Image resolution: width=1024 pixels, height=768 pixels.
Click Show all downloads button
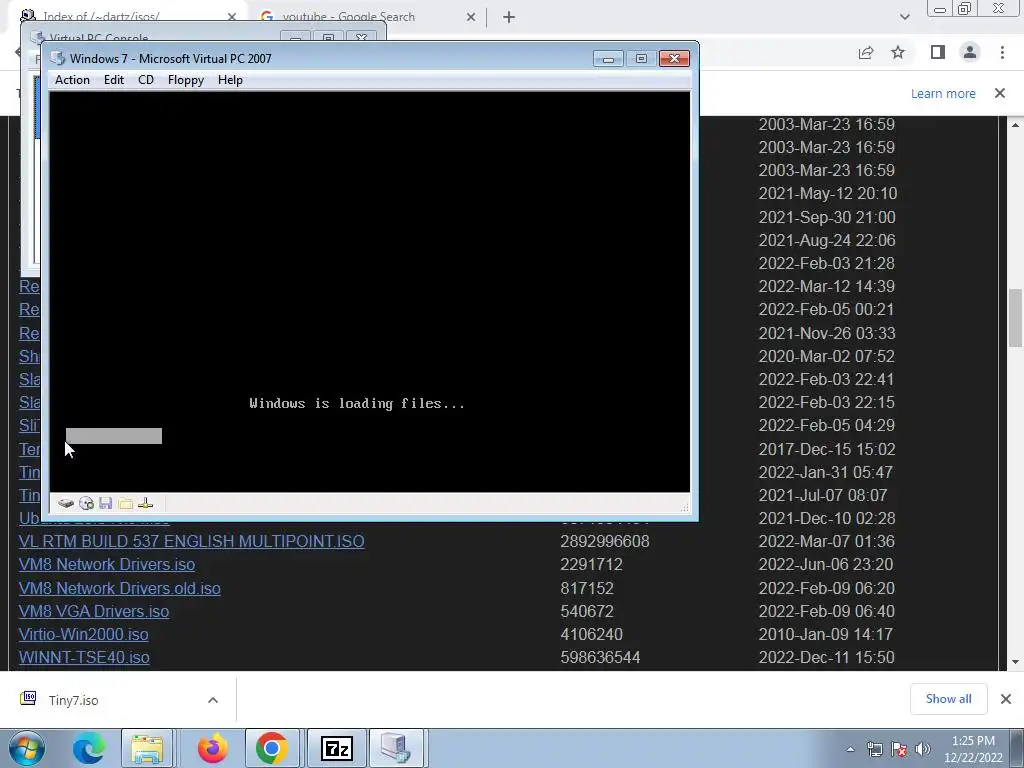coord(948,699)
